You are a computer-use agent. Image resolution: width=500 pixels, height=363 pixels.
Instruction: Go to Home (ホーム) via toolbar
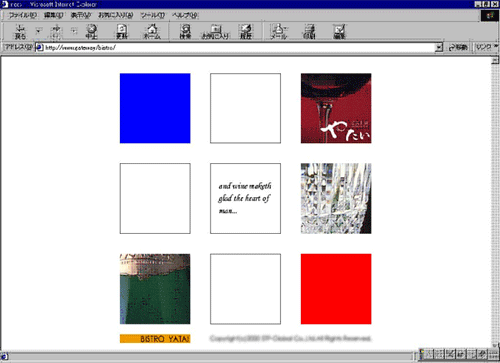click(x=152, y=32)
